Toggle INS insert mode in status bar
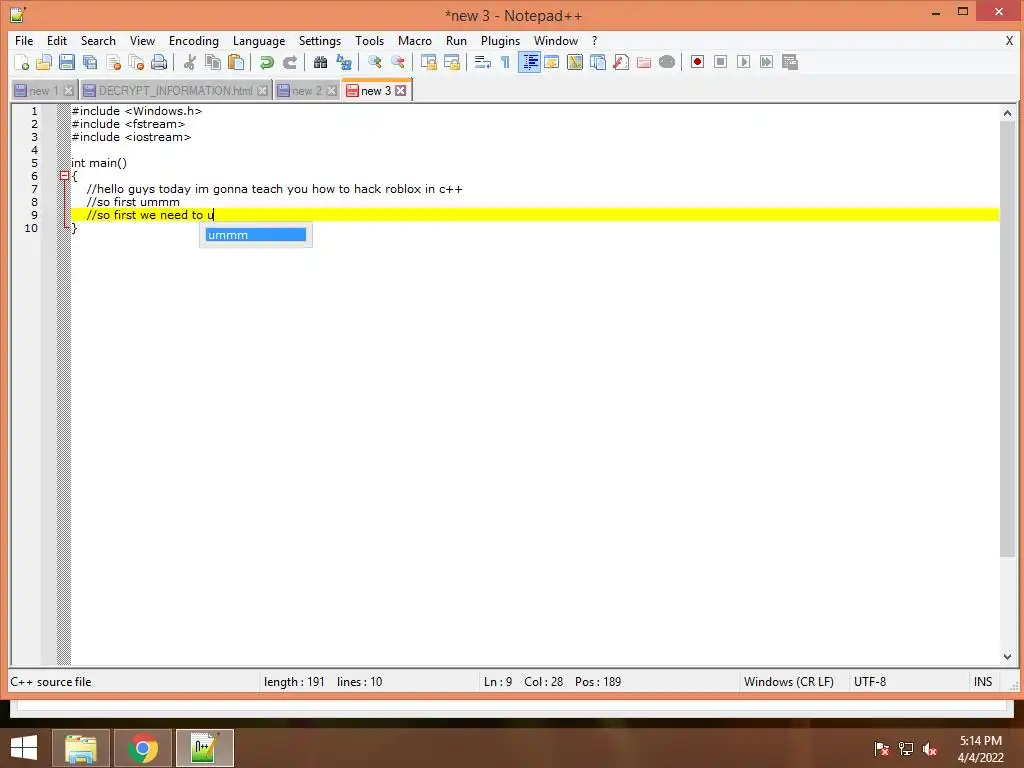 click(983, 682)
